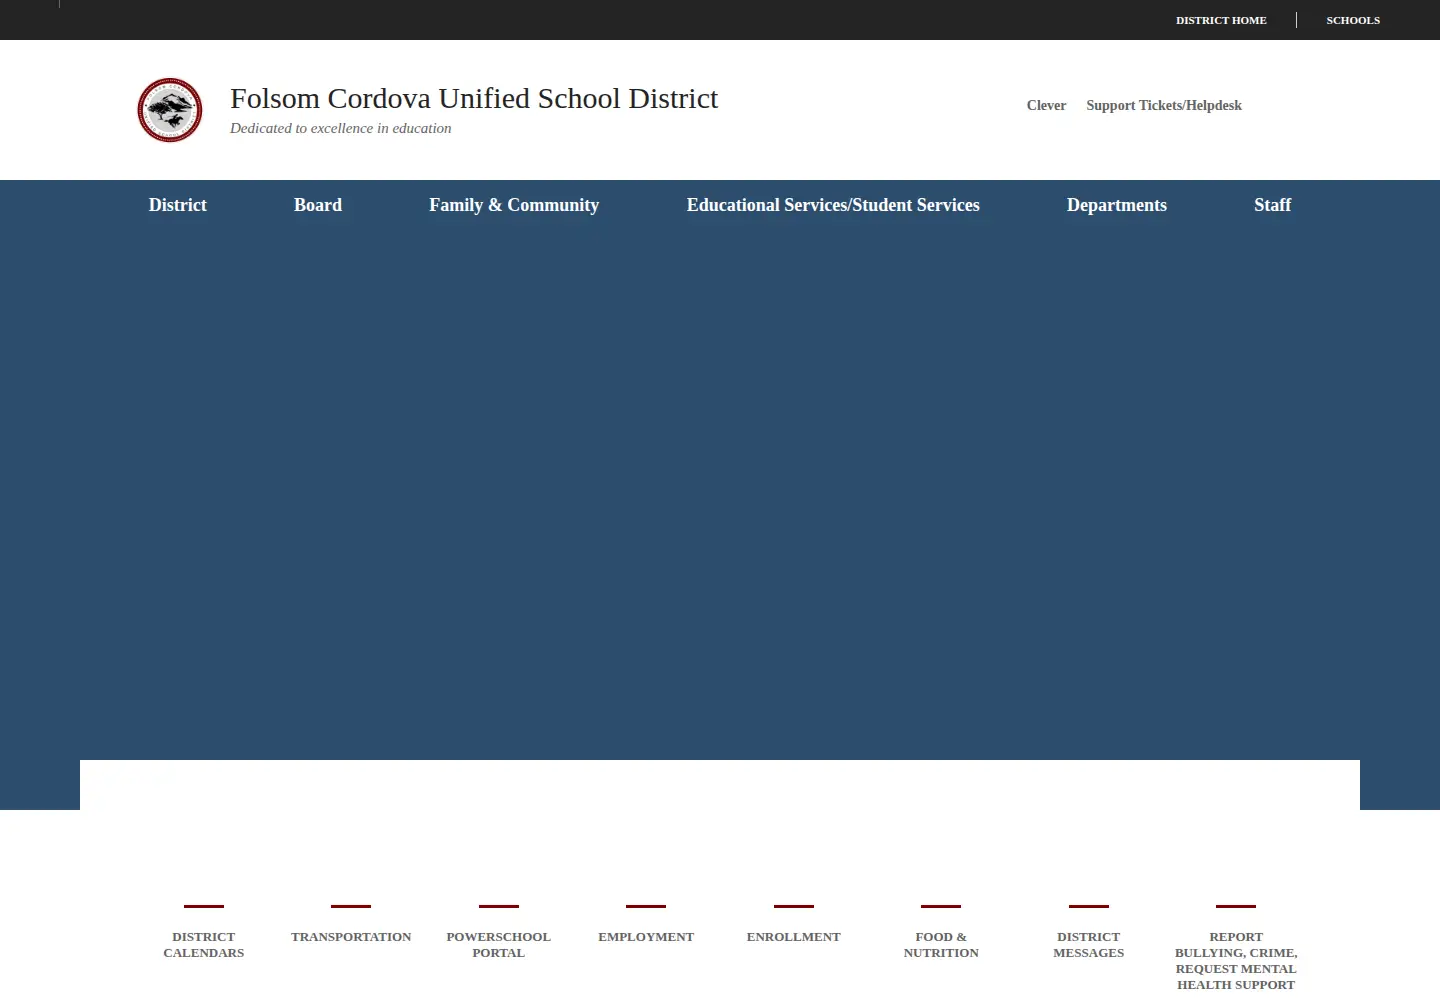Open the Clever link
The width and height of the screenshot is (1440, 1000).
click(1046, 105)
